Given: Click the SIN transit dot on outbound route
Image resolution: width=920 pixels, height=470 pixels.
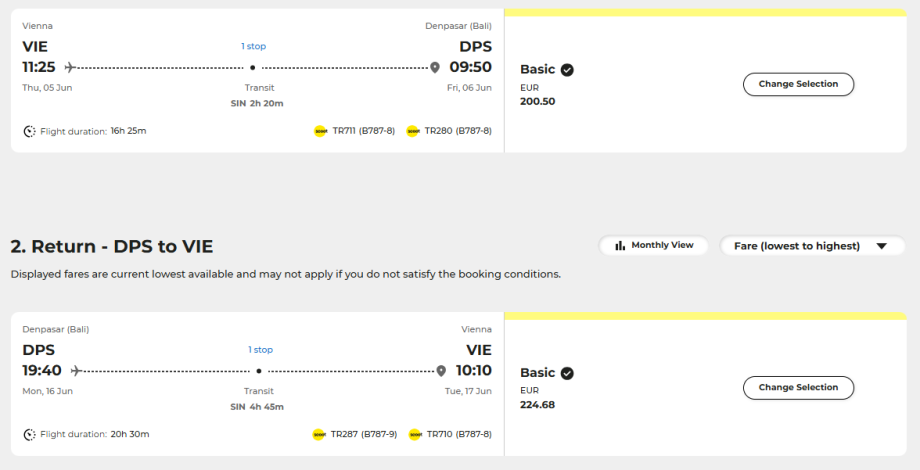Looking at the screenshot, I should 252,68.
